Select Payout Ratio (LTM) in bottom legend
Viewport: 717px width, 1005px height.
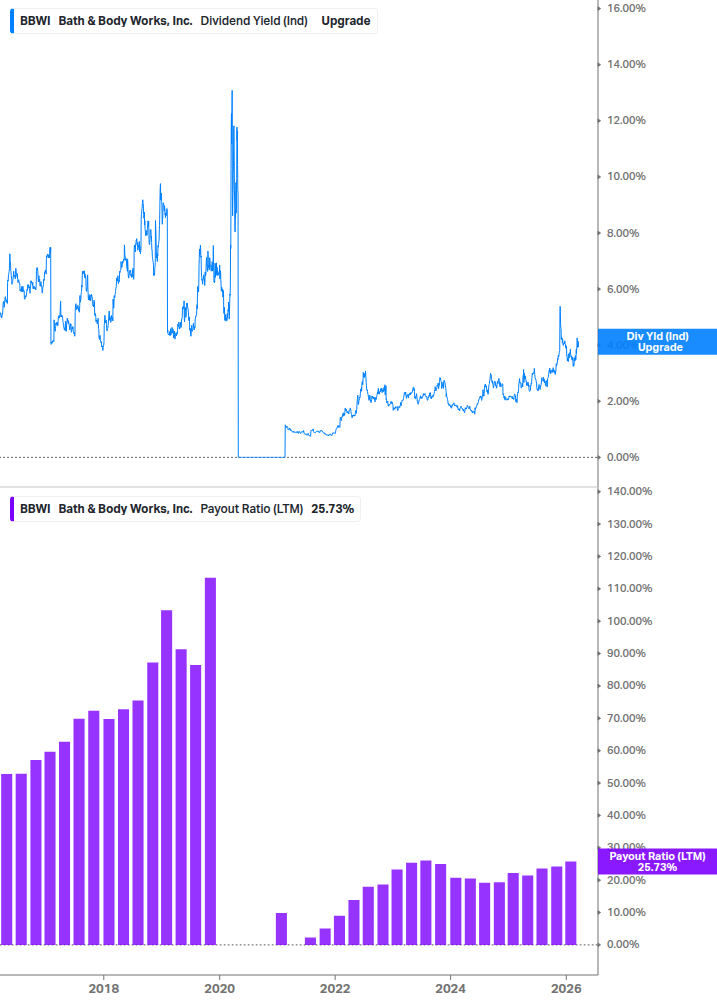click(252, 509)
